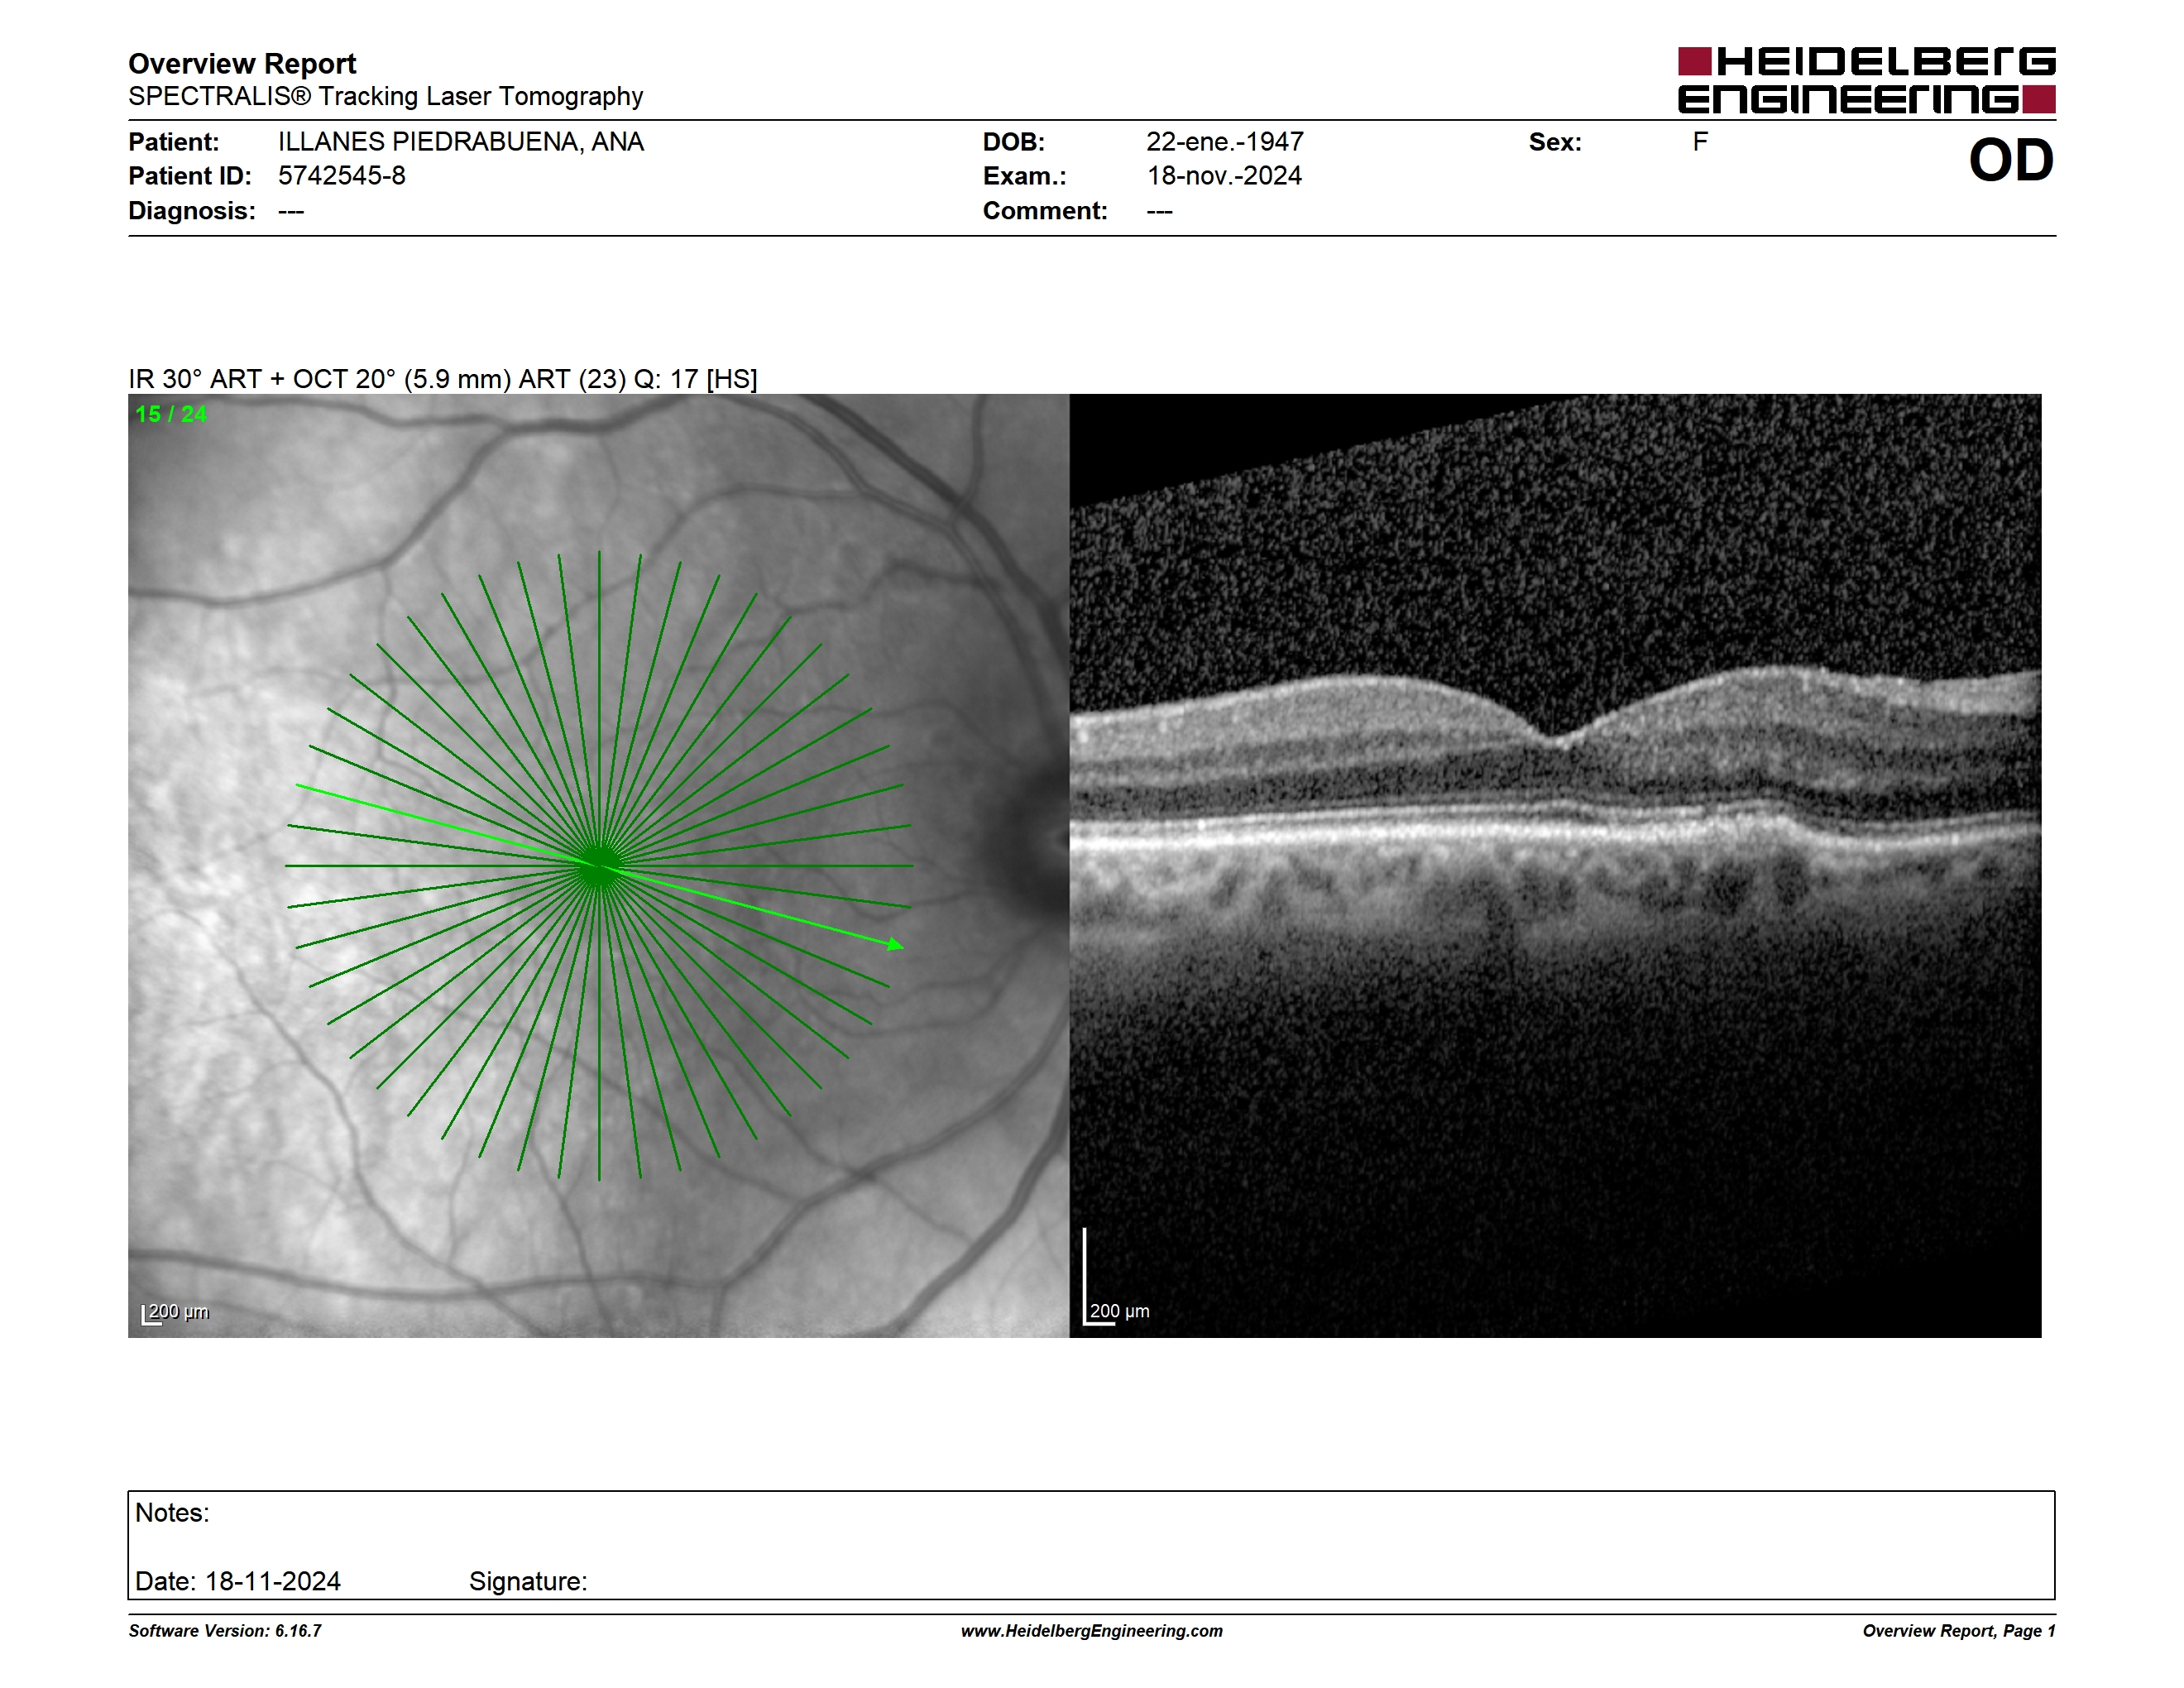Click the DOB value '22-ene.-1947'
Image resolution: width=2184 pixels, height=1688 pixels.
[1225, 142]
